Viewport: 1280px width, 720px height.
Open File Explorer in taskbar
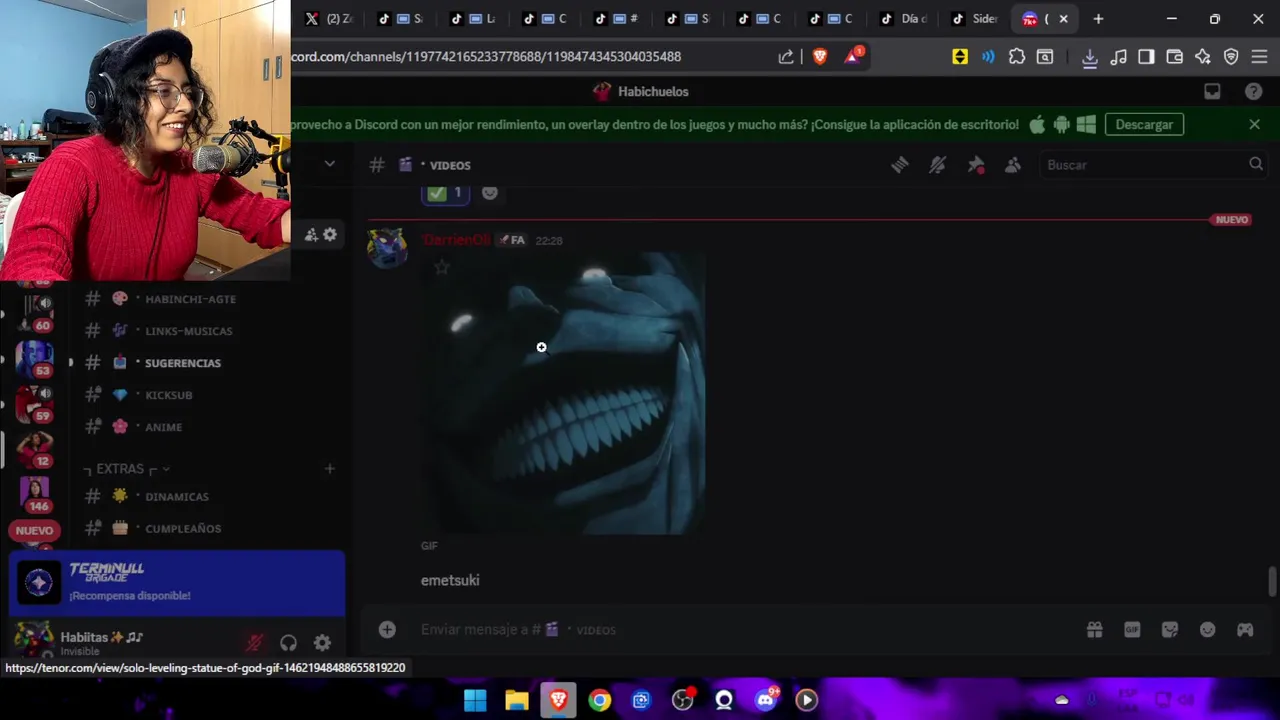pos(517,700)
